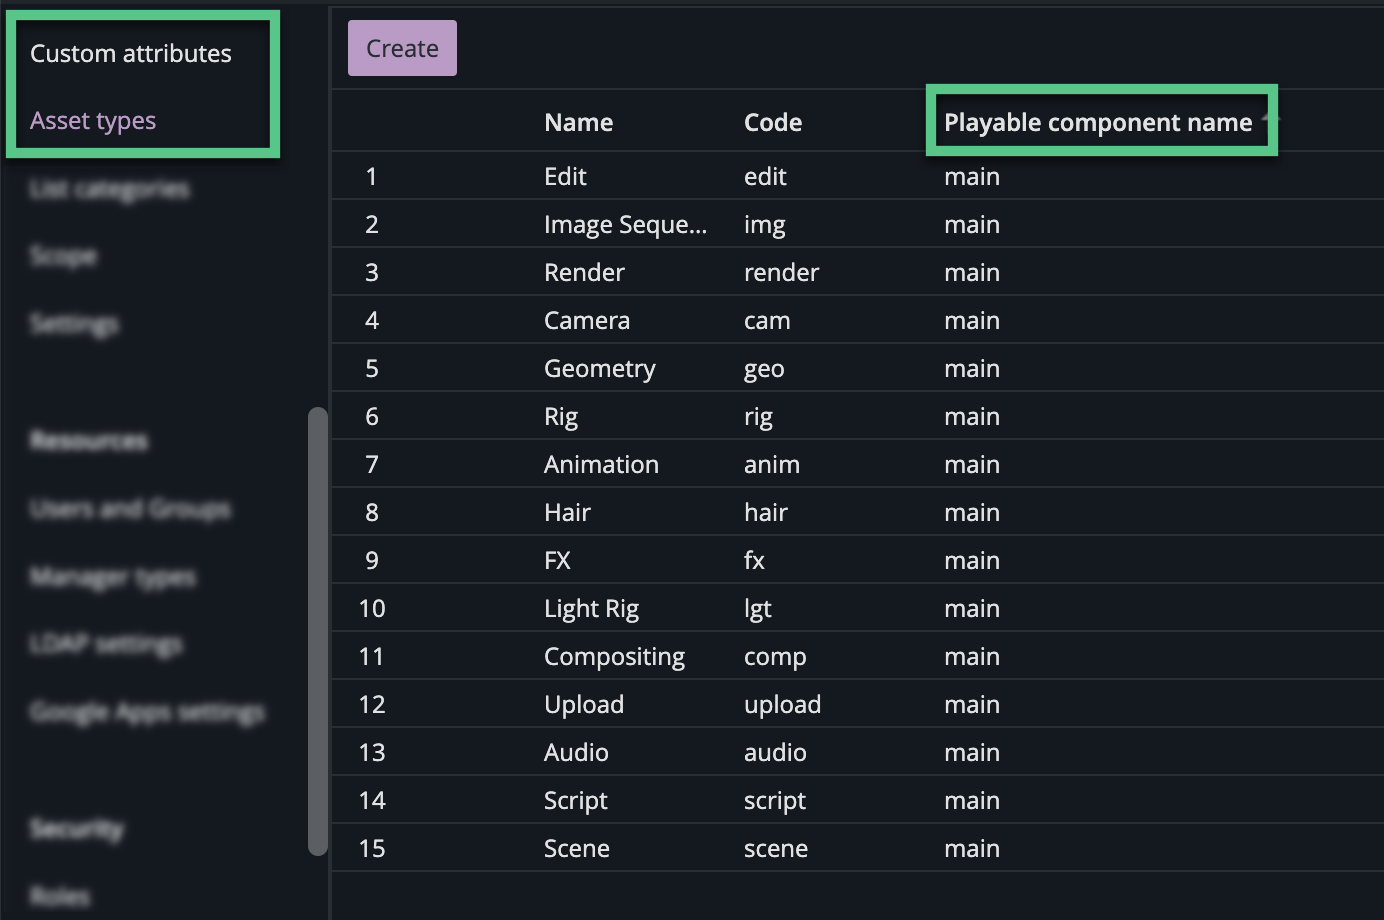Image resolution: width=1384 pixels, height=920 pixels.
Task: Open Google Apps settings
Action: coord(147,711)
